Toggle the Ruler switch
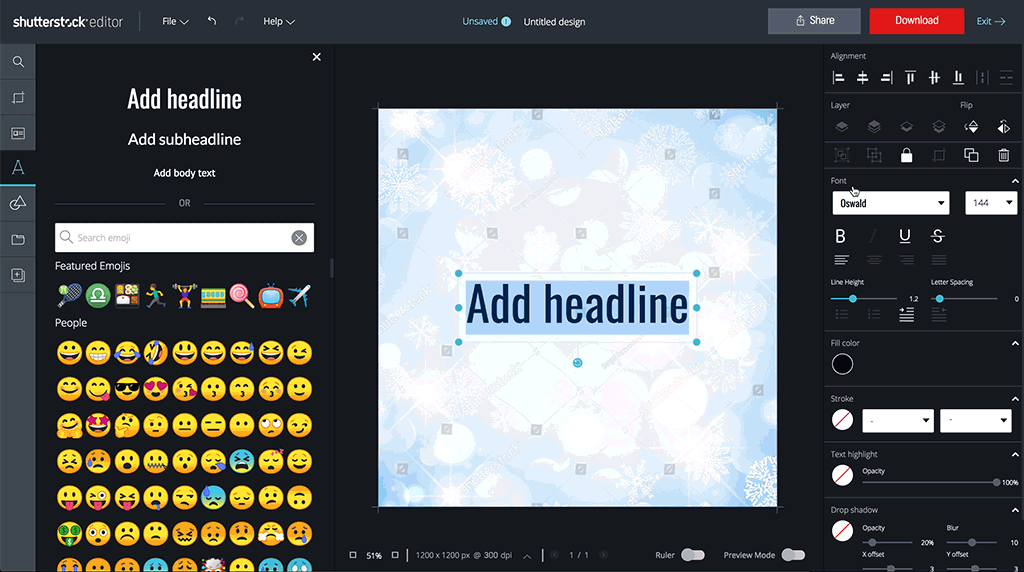The height and width of the screenshot is (572, 1024). (693, 555)
